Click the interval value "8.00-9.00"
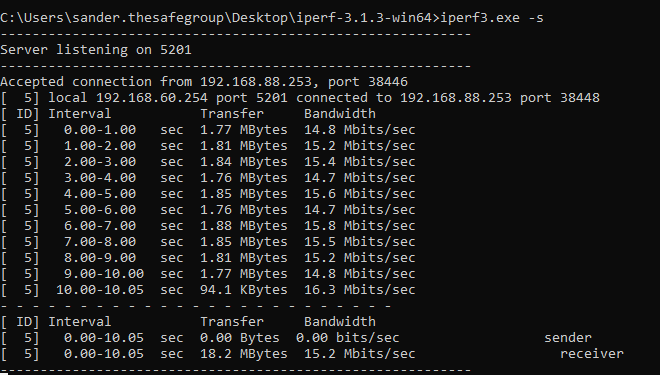This screenshot has height=375, width=660. [x=100, y=258]
